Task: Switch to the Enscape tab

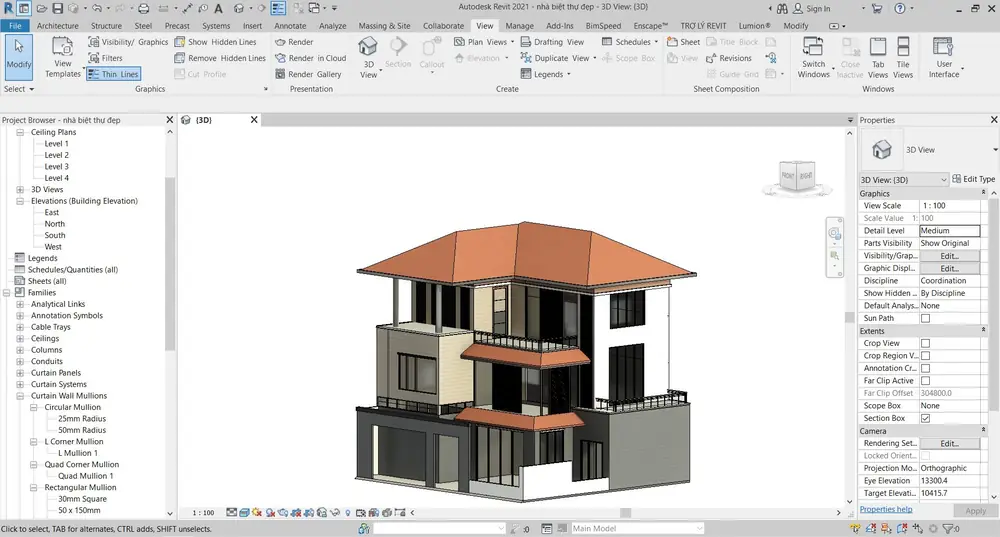Action: click(651, 26)
